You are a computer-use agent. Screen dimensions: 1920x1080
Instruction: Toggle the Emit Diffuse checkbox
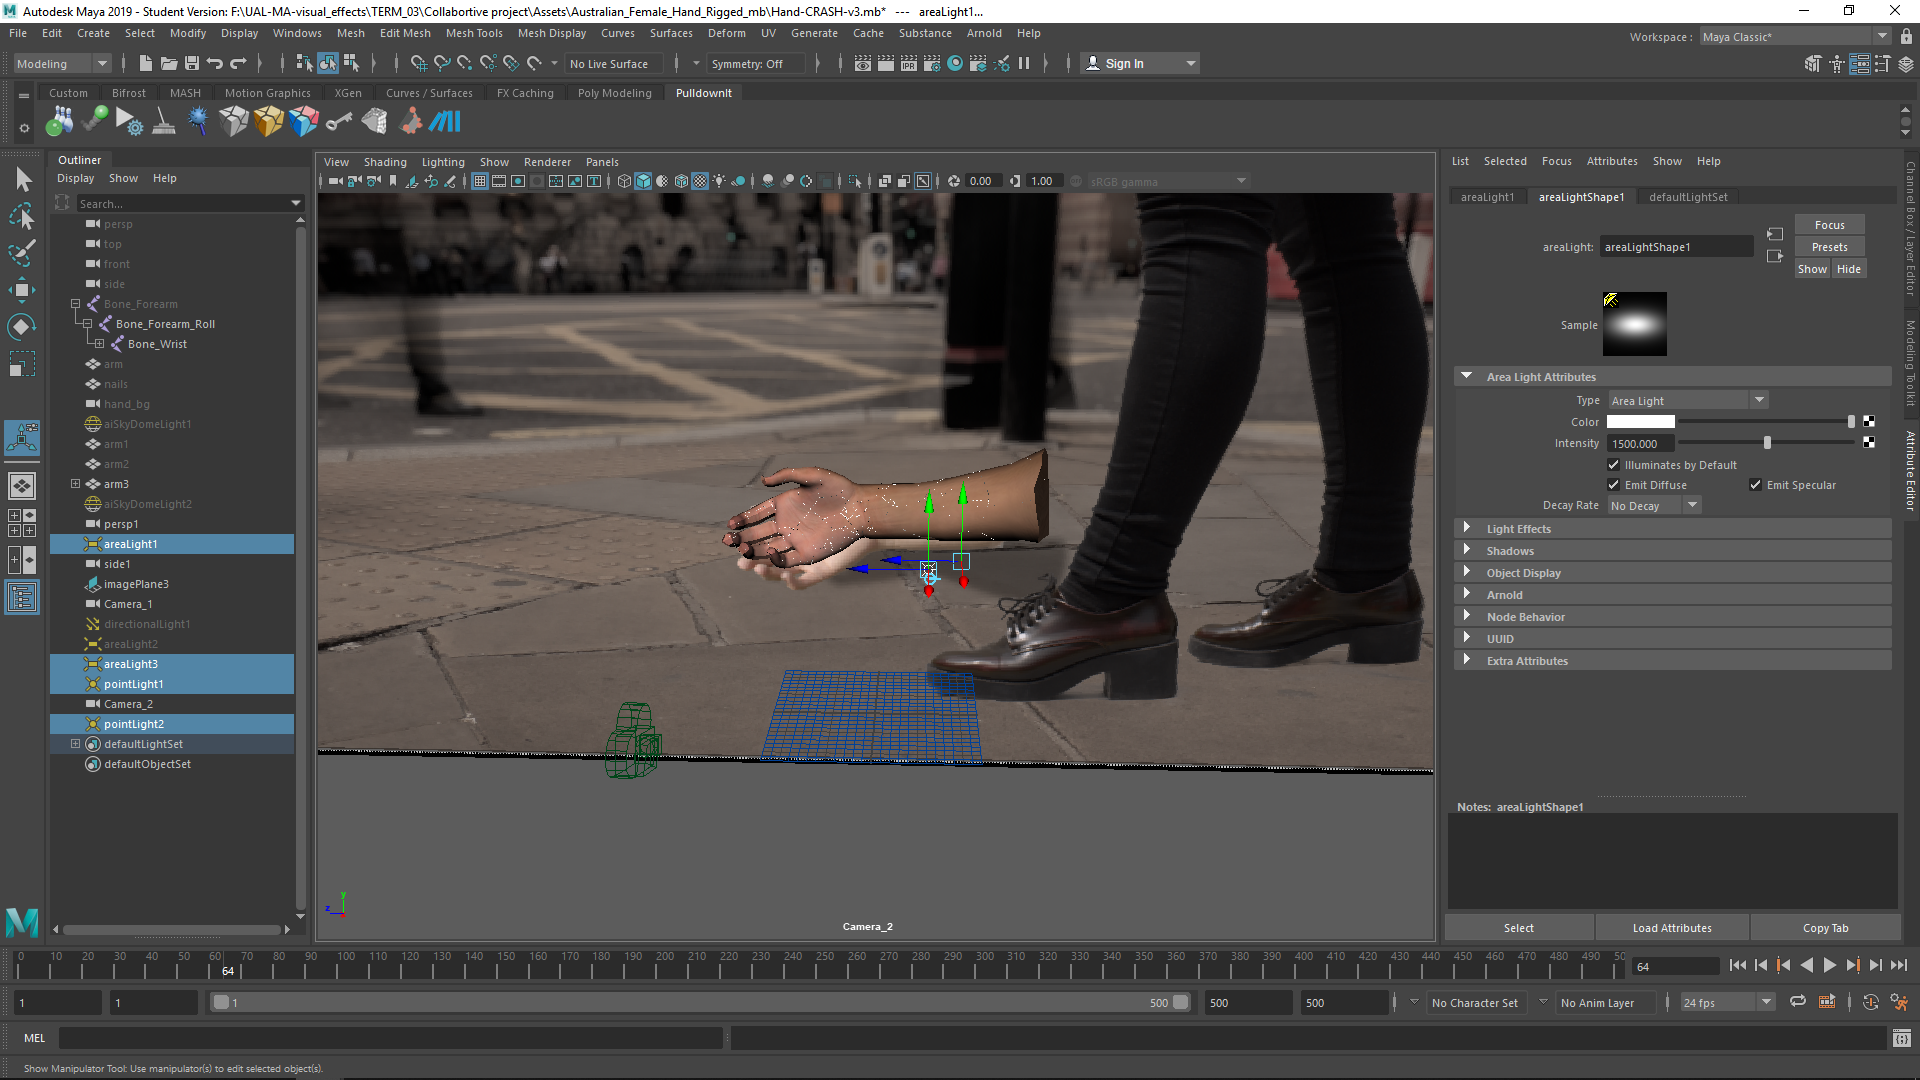click(x=1613, y=485)
